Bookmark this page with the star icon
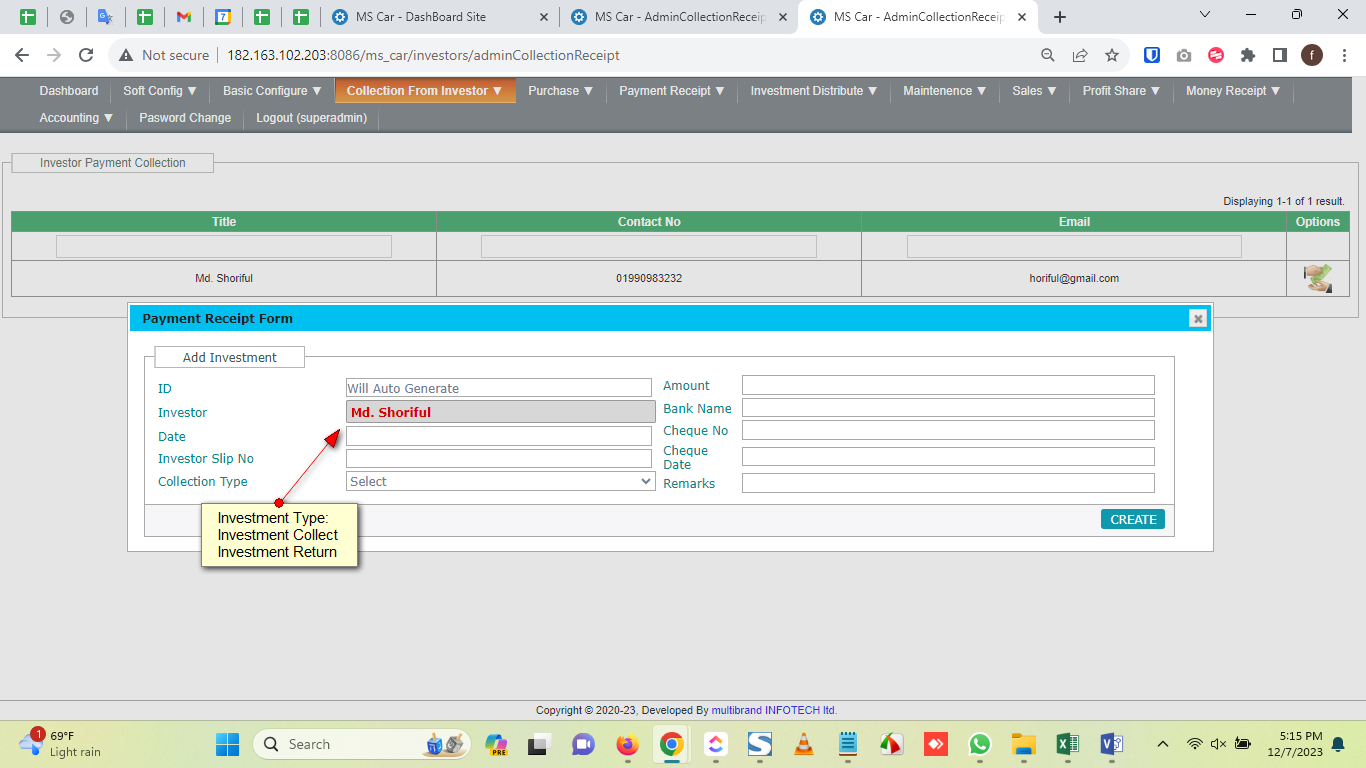This screenshot has width=1366, height=768. point(1111,55)
